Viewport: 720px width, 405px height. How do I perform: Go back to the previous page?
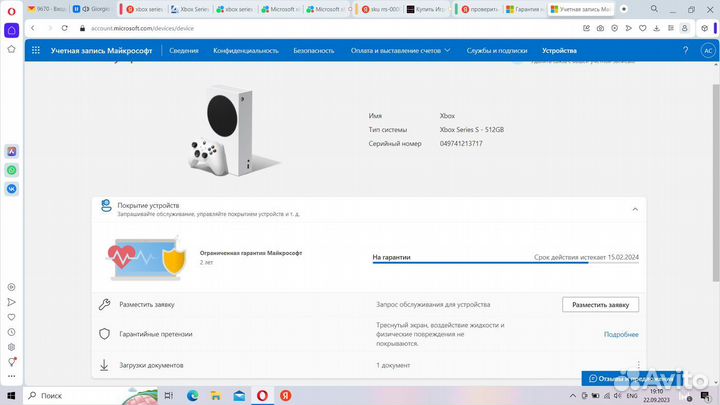tap(33, 28)
